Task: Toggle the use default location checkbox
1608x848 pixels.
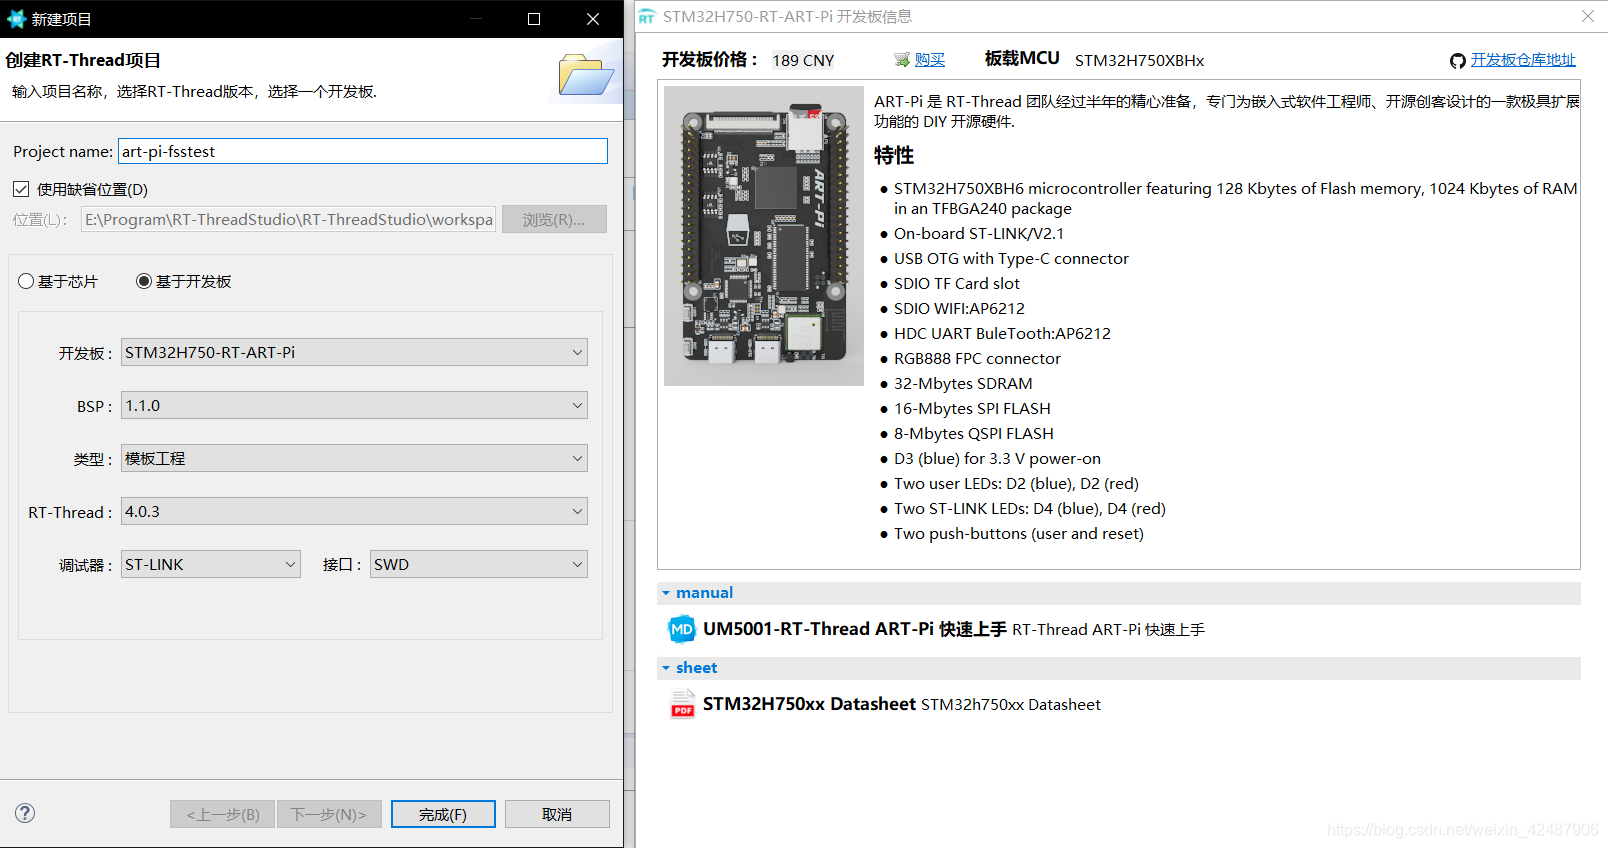Action: (21, 189)
